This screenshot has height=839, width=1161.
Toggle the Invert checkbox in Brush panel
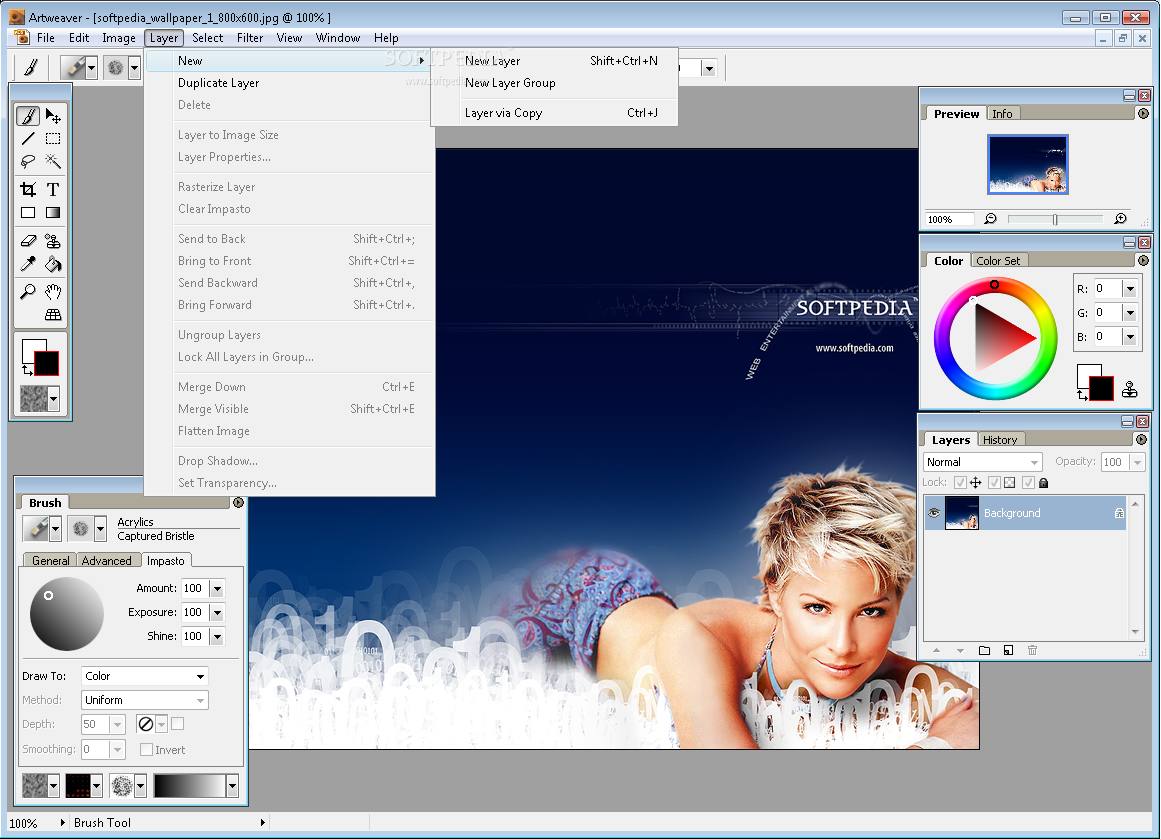point(147,749)
